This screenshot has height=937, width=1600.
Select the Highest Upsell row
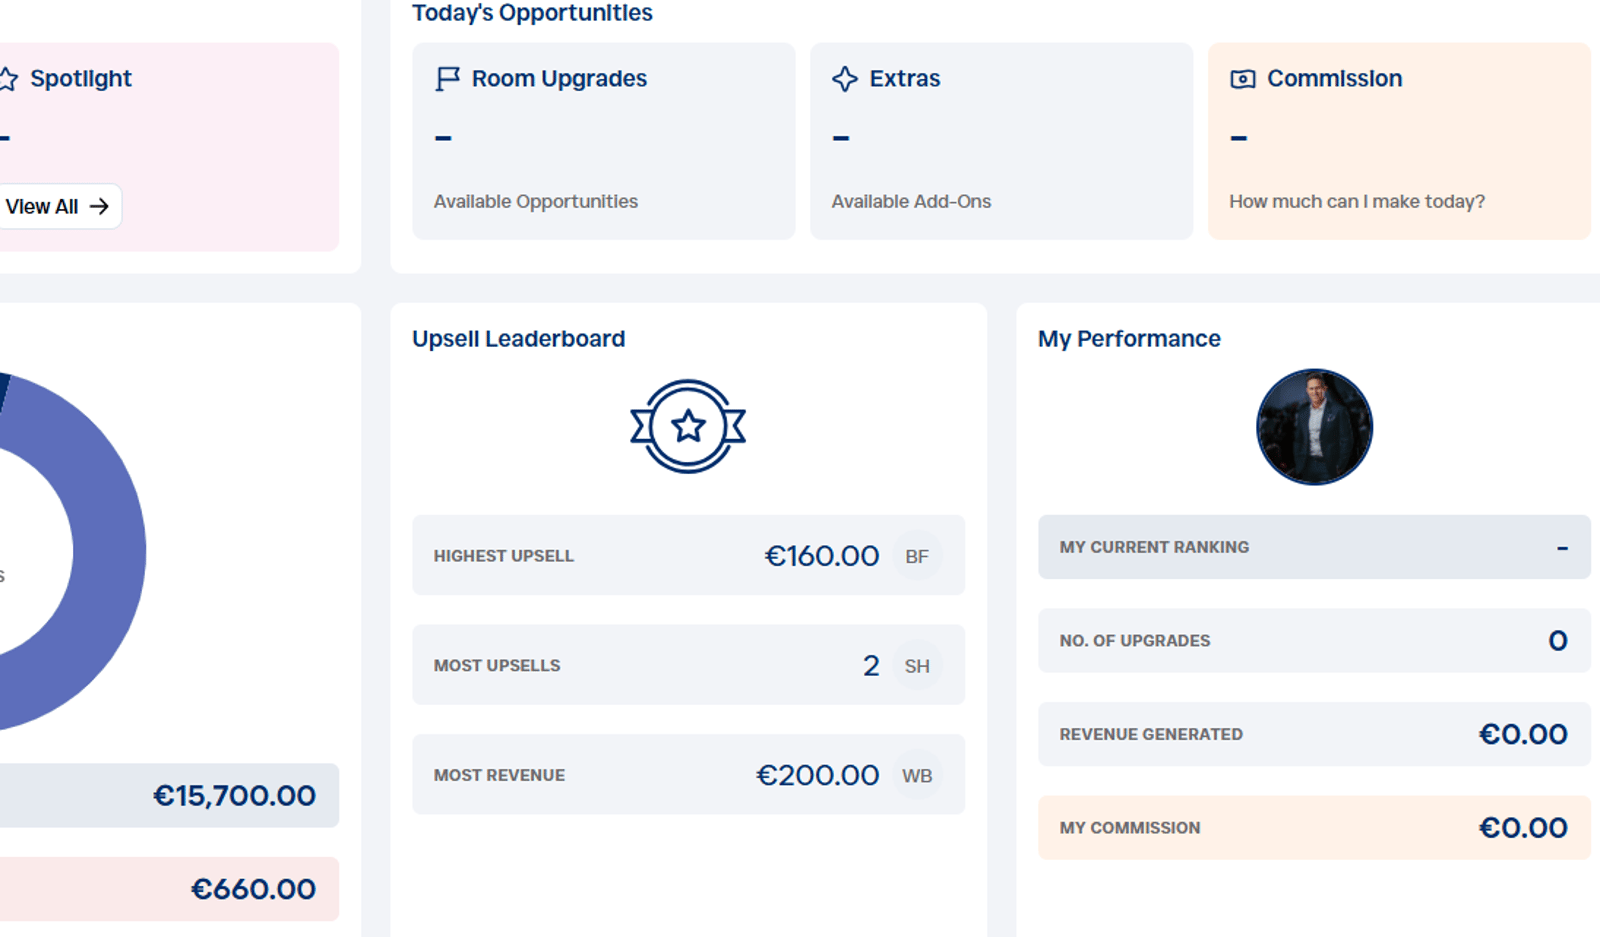pyautogui.click(x=688, y=555)
